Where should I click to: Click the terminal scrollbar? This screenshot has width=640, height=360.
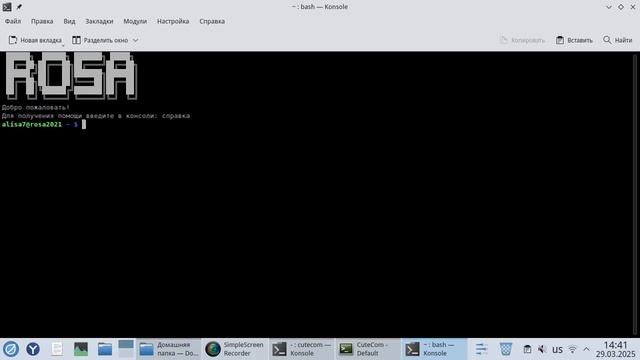tap(635, 194)
